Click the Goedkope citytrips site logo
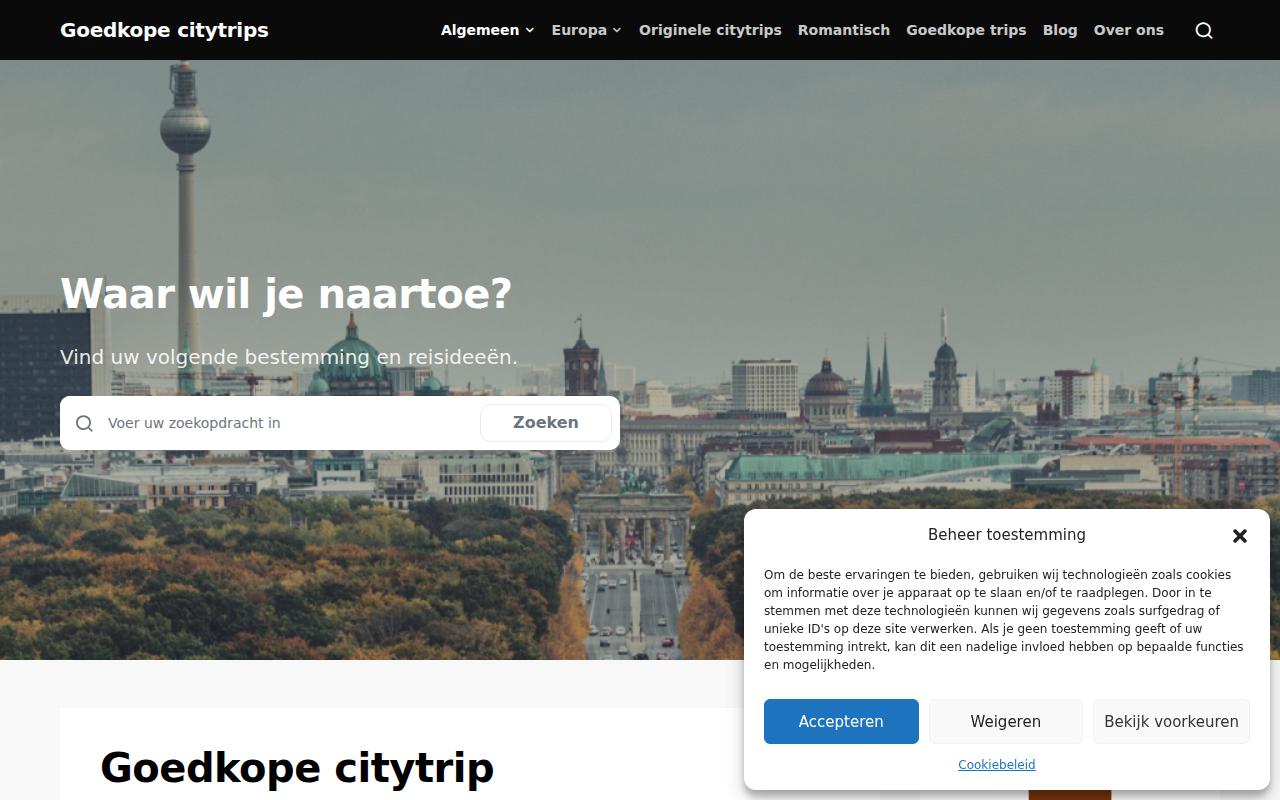1280x800 pixels. (164, 30)
